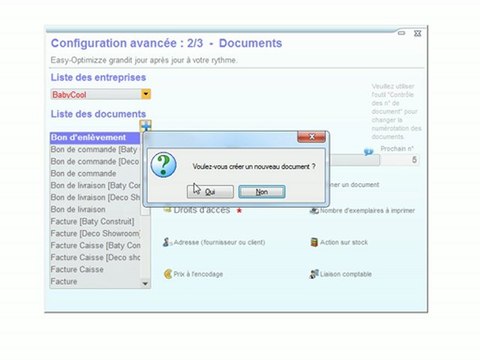The height and width of the screenshot is (360, 480).
Task: Minimize the Configuration avancée window
Action: [x=401, y=33]
